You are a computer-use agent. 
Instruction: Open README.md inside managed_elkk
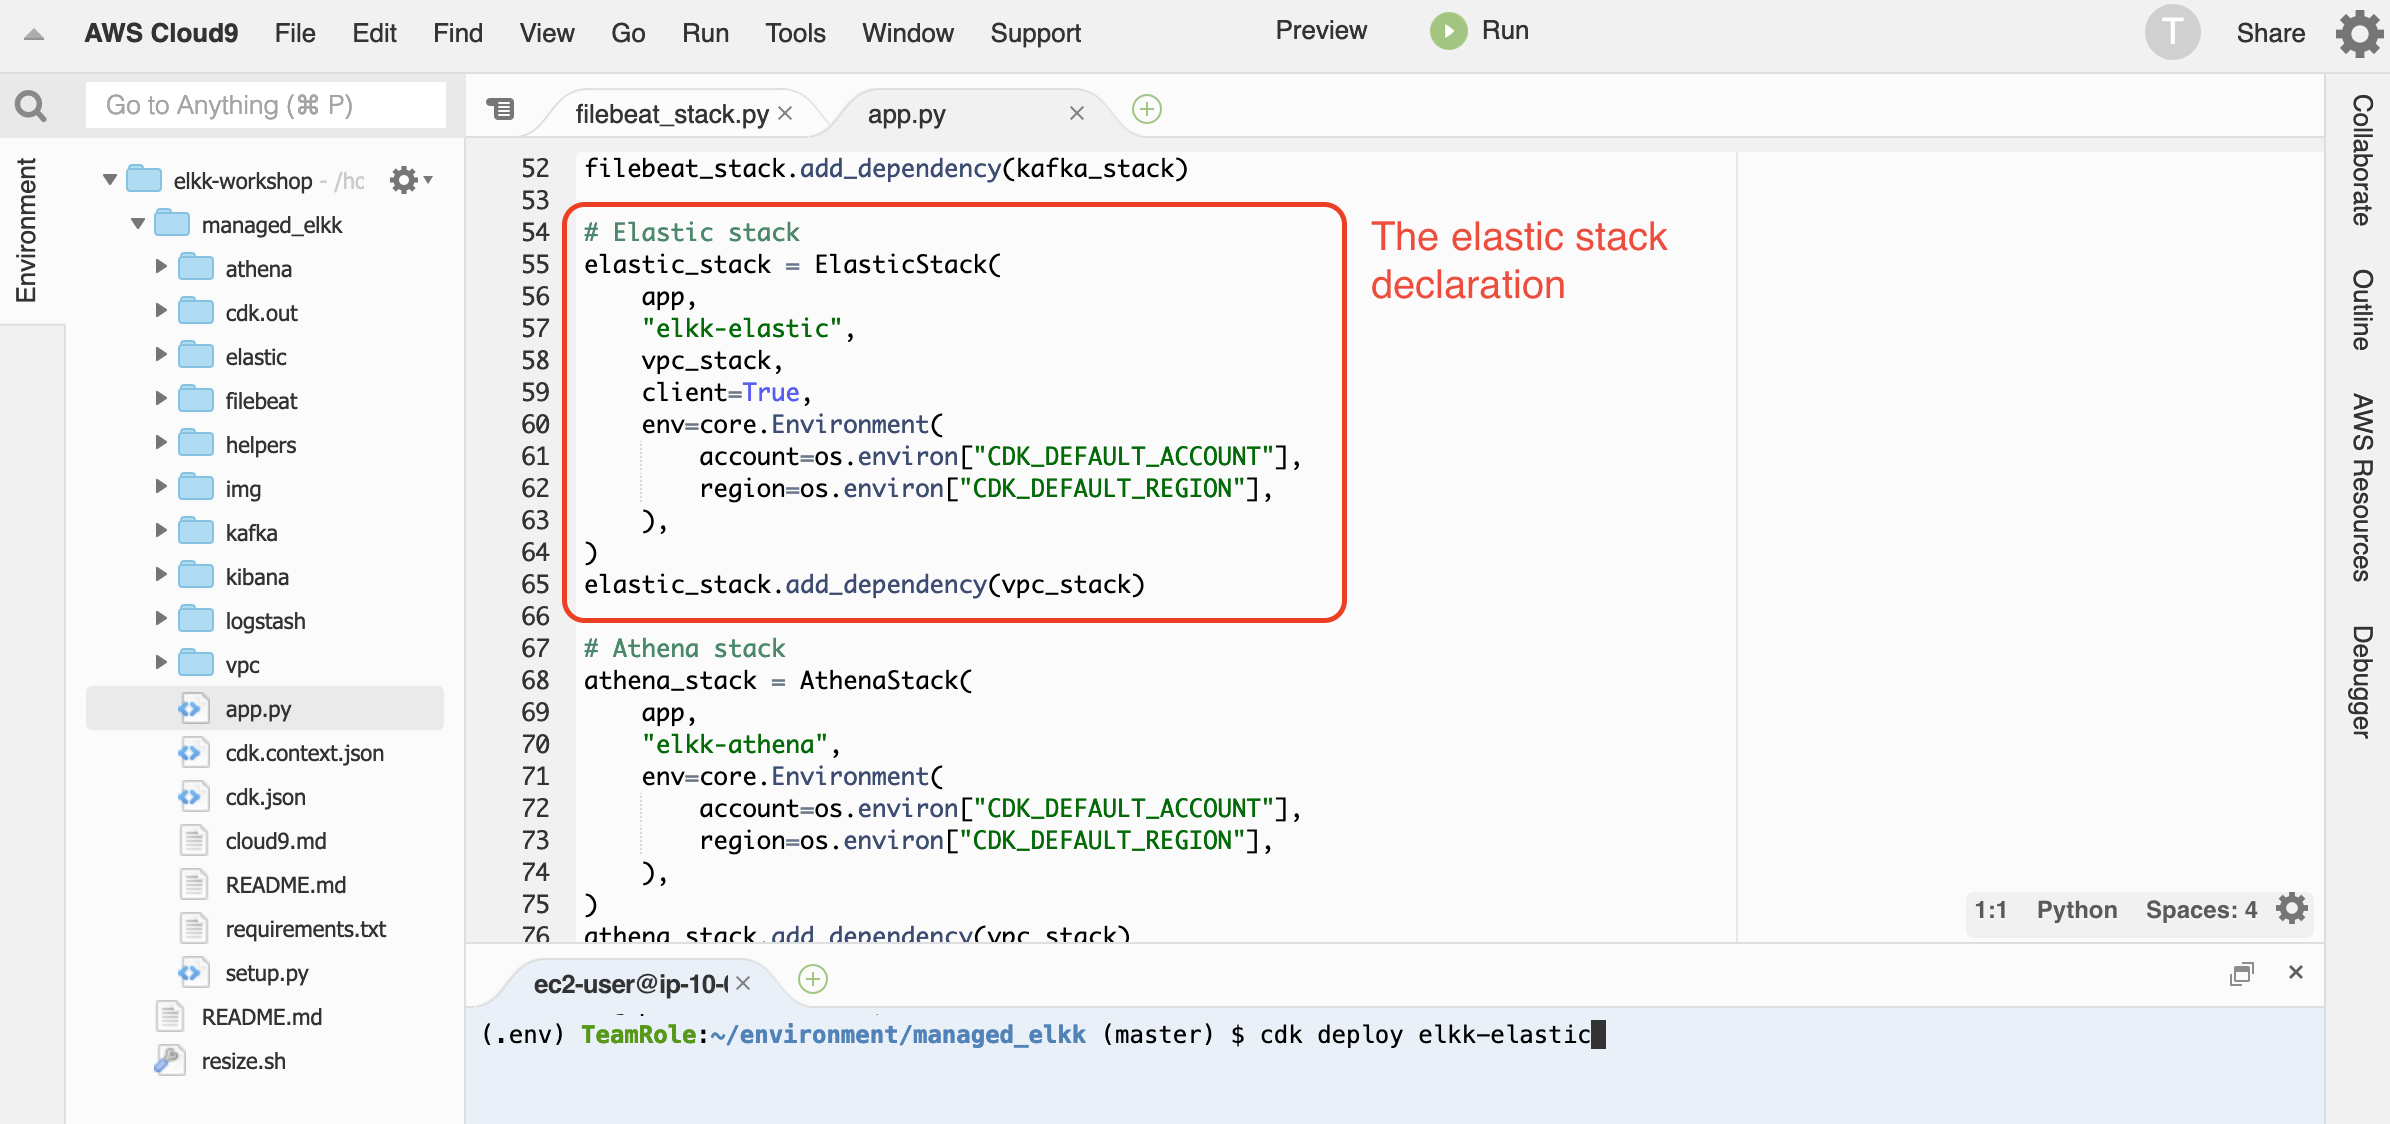click(286, 885)
